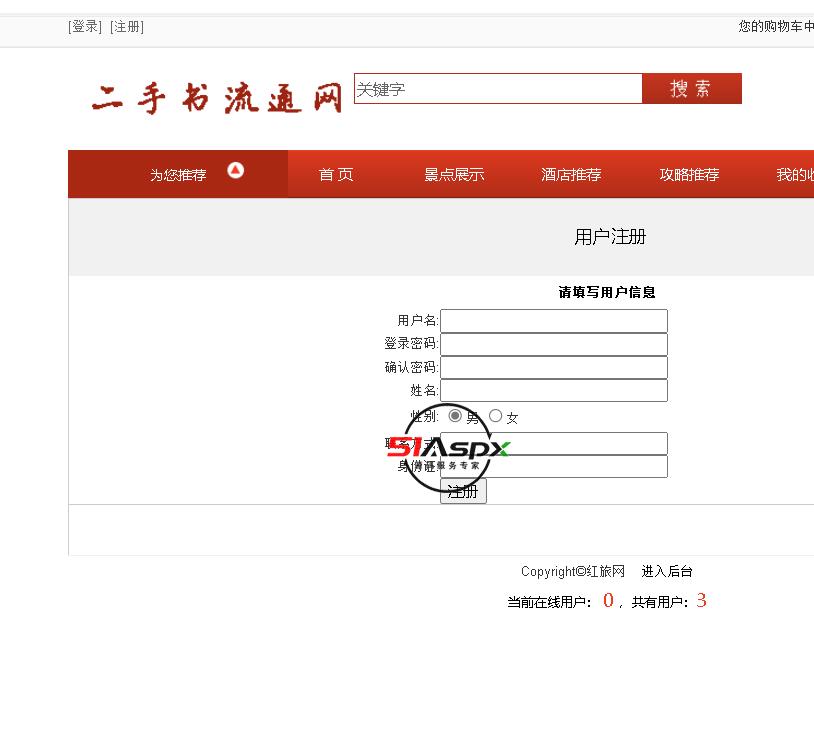Click the up-arrow icon beside 为您推荐
814x749 pixels.
click(x=235, y=170)
